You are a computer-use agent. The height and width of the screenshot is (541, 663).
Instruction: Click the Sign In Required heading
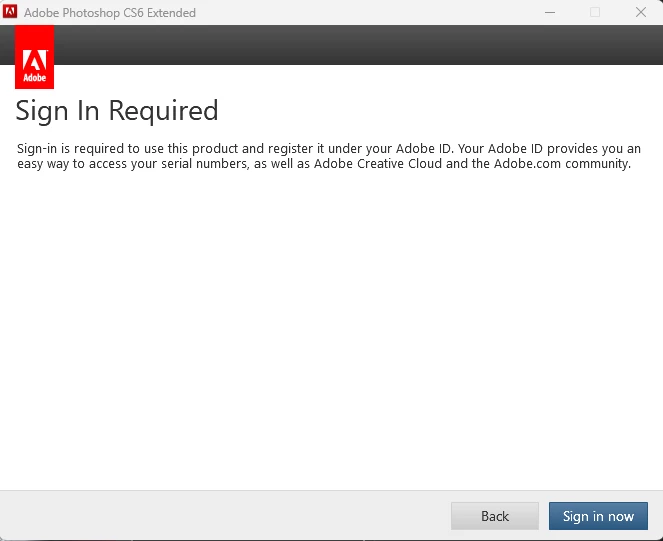(x=117, y=111)
